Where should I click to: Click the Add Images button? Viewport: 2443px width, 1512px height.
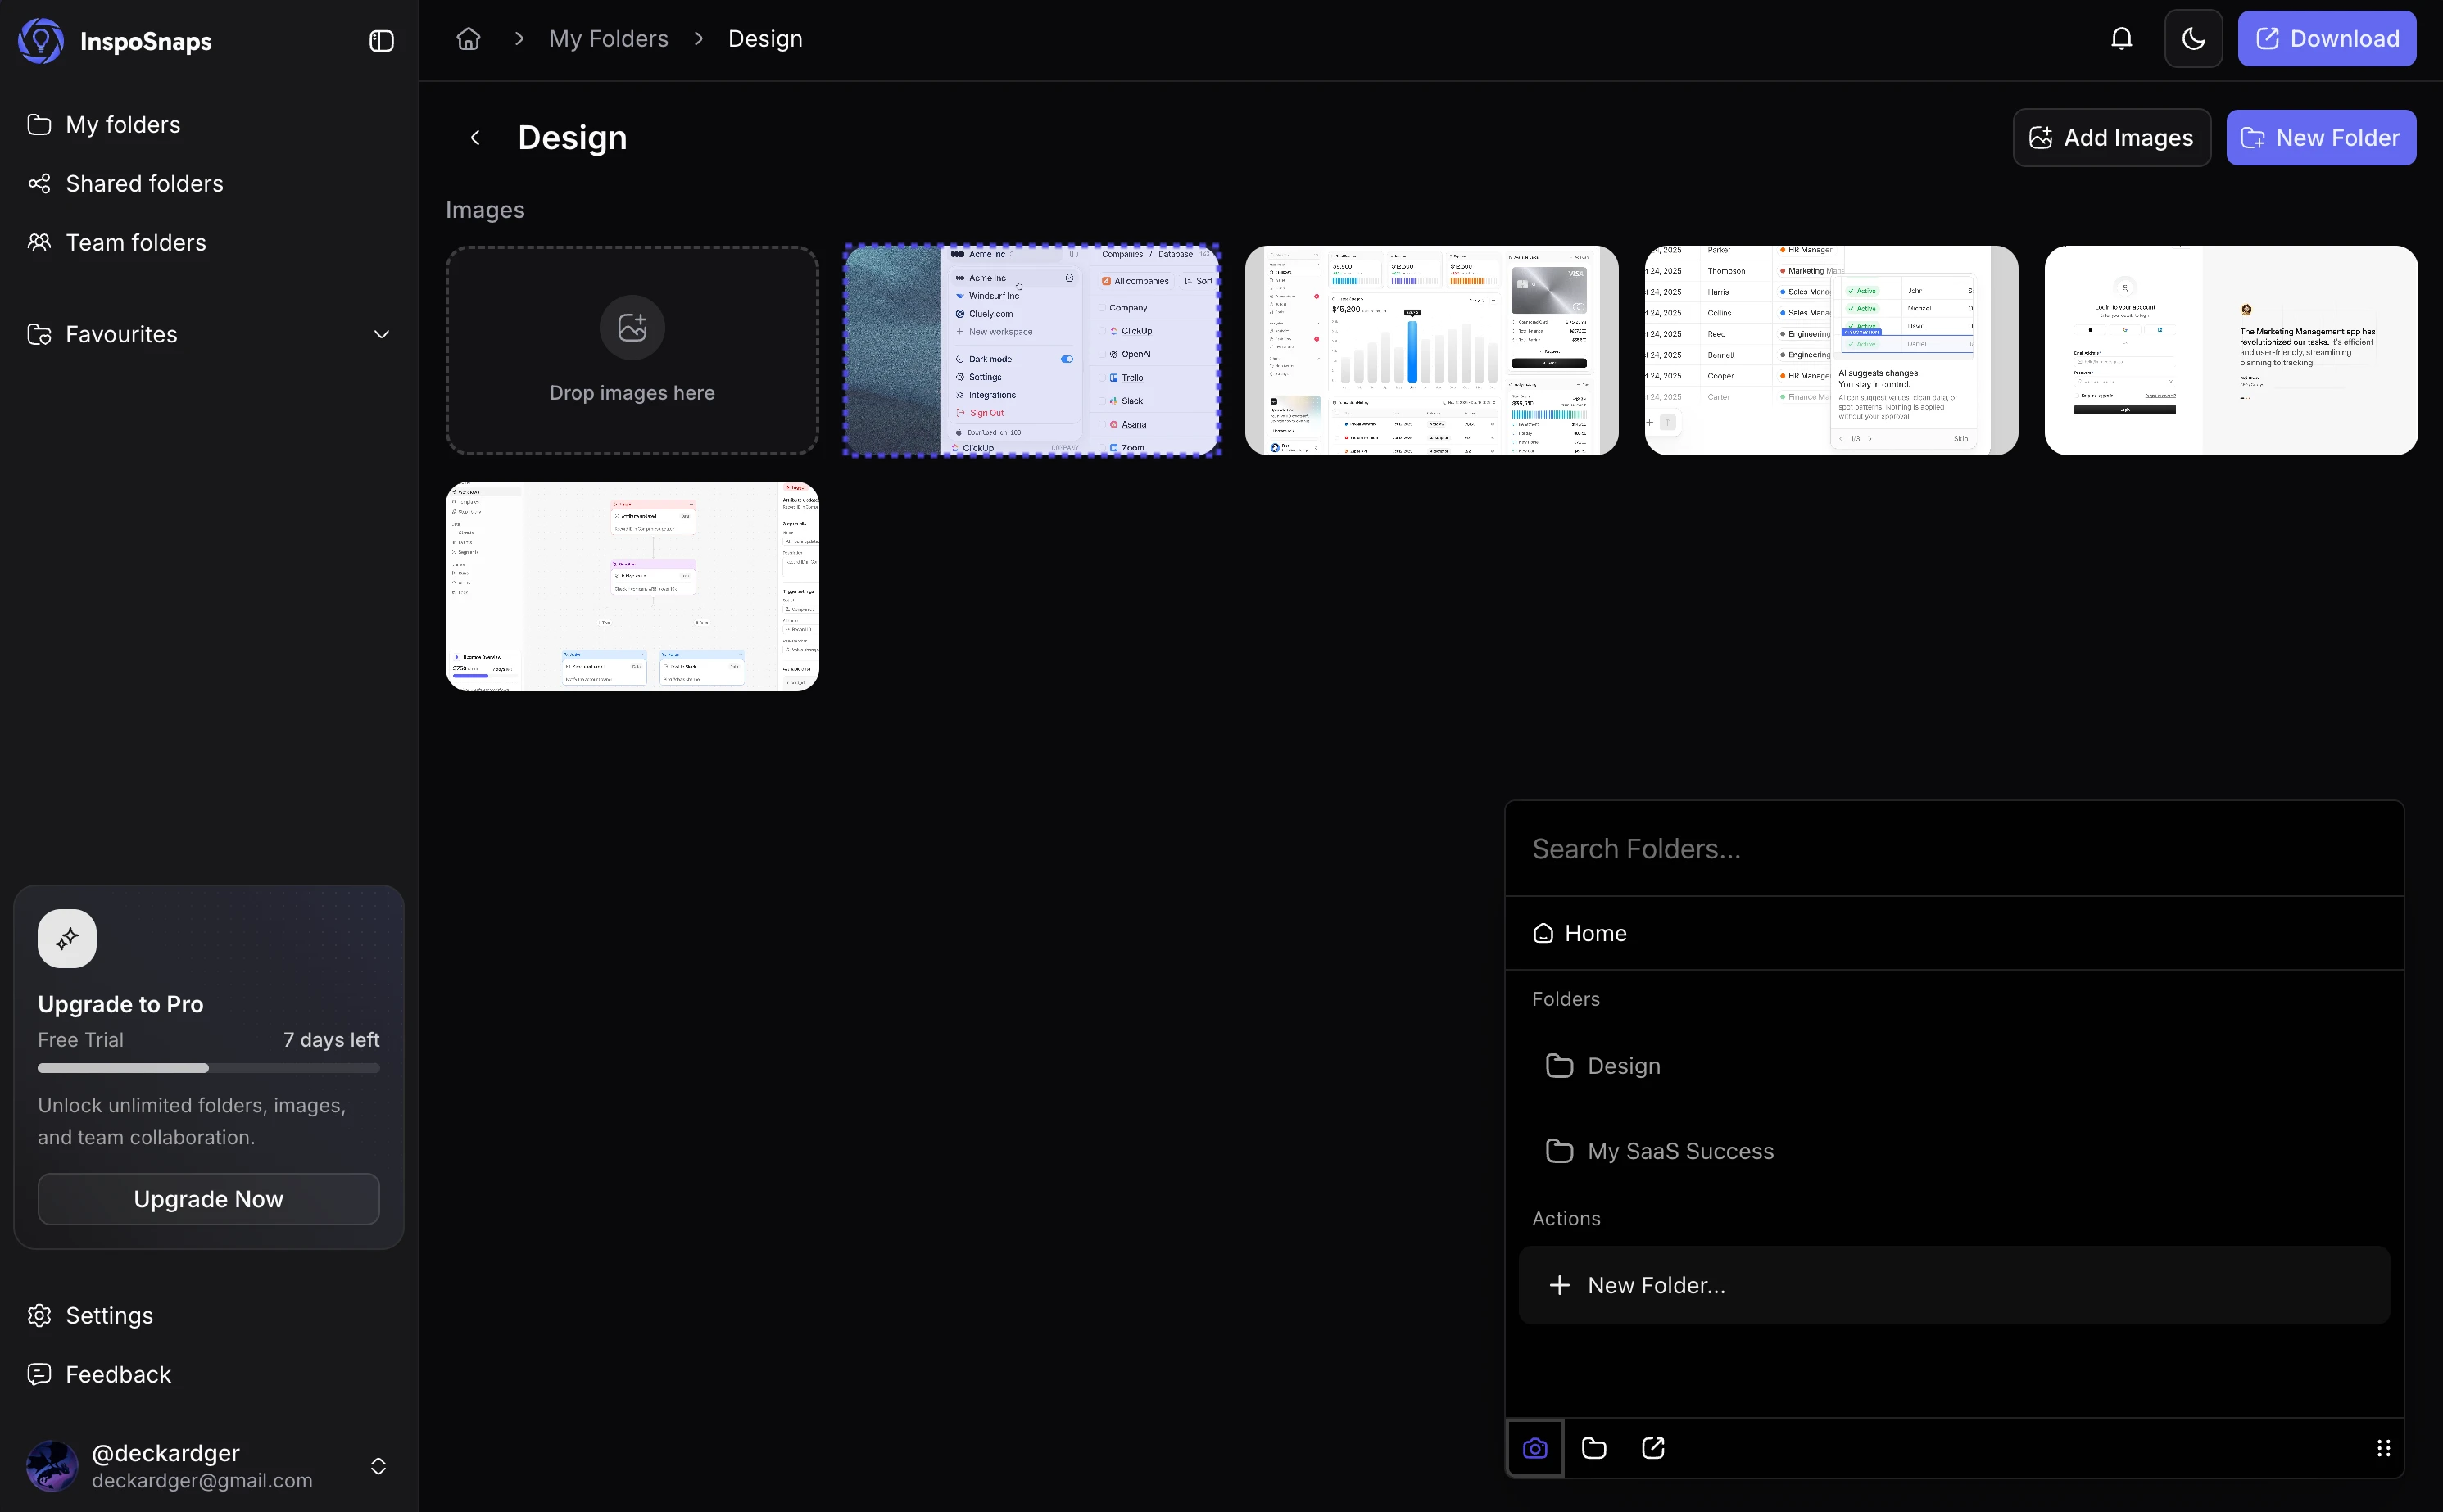pyautogui.click(x=2111, y=138)
